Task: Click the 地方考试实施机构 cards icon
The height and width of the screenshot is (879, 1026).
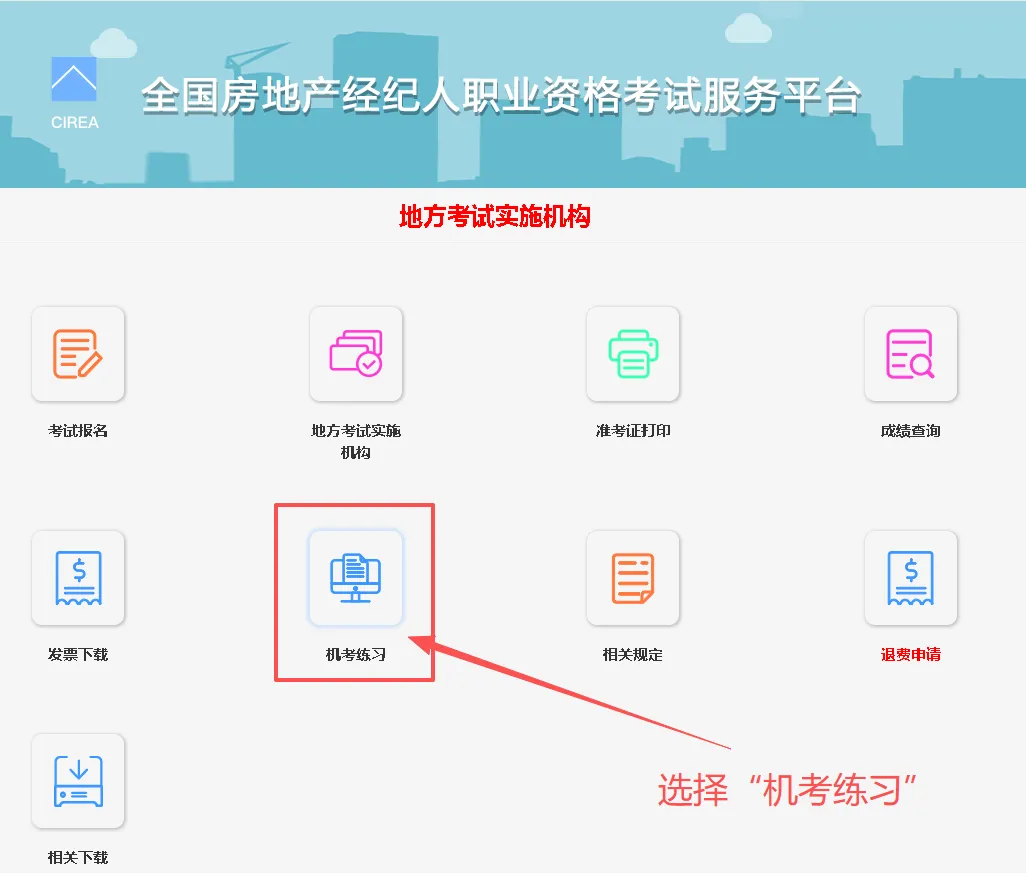Action: click(x=355, y=353)
